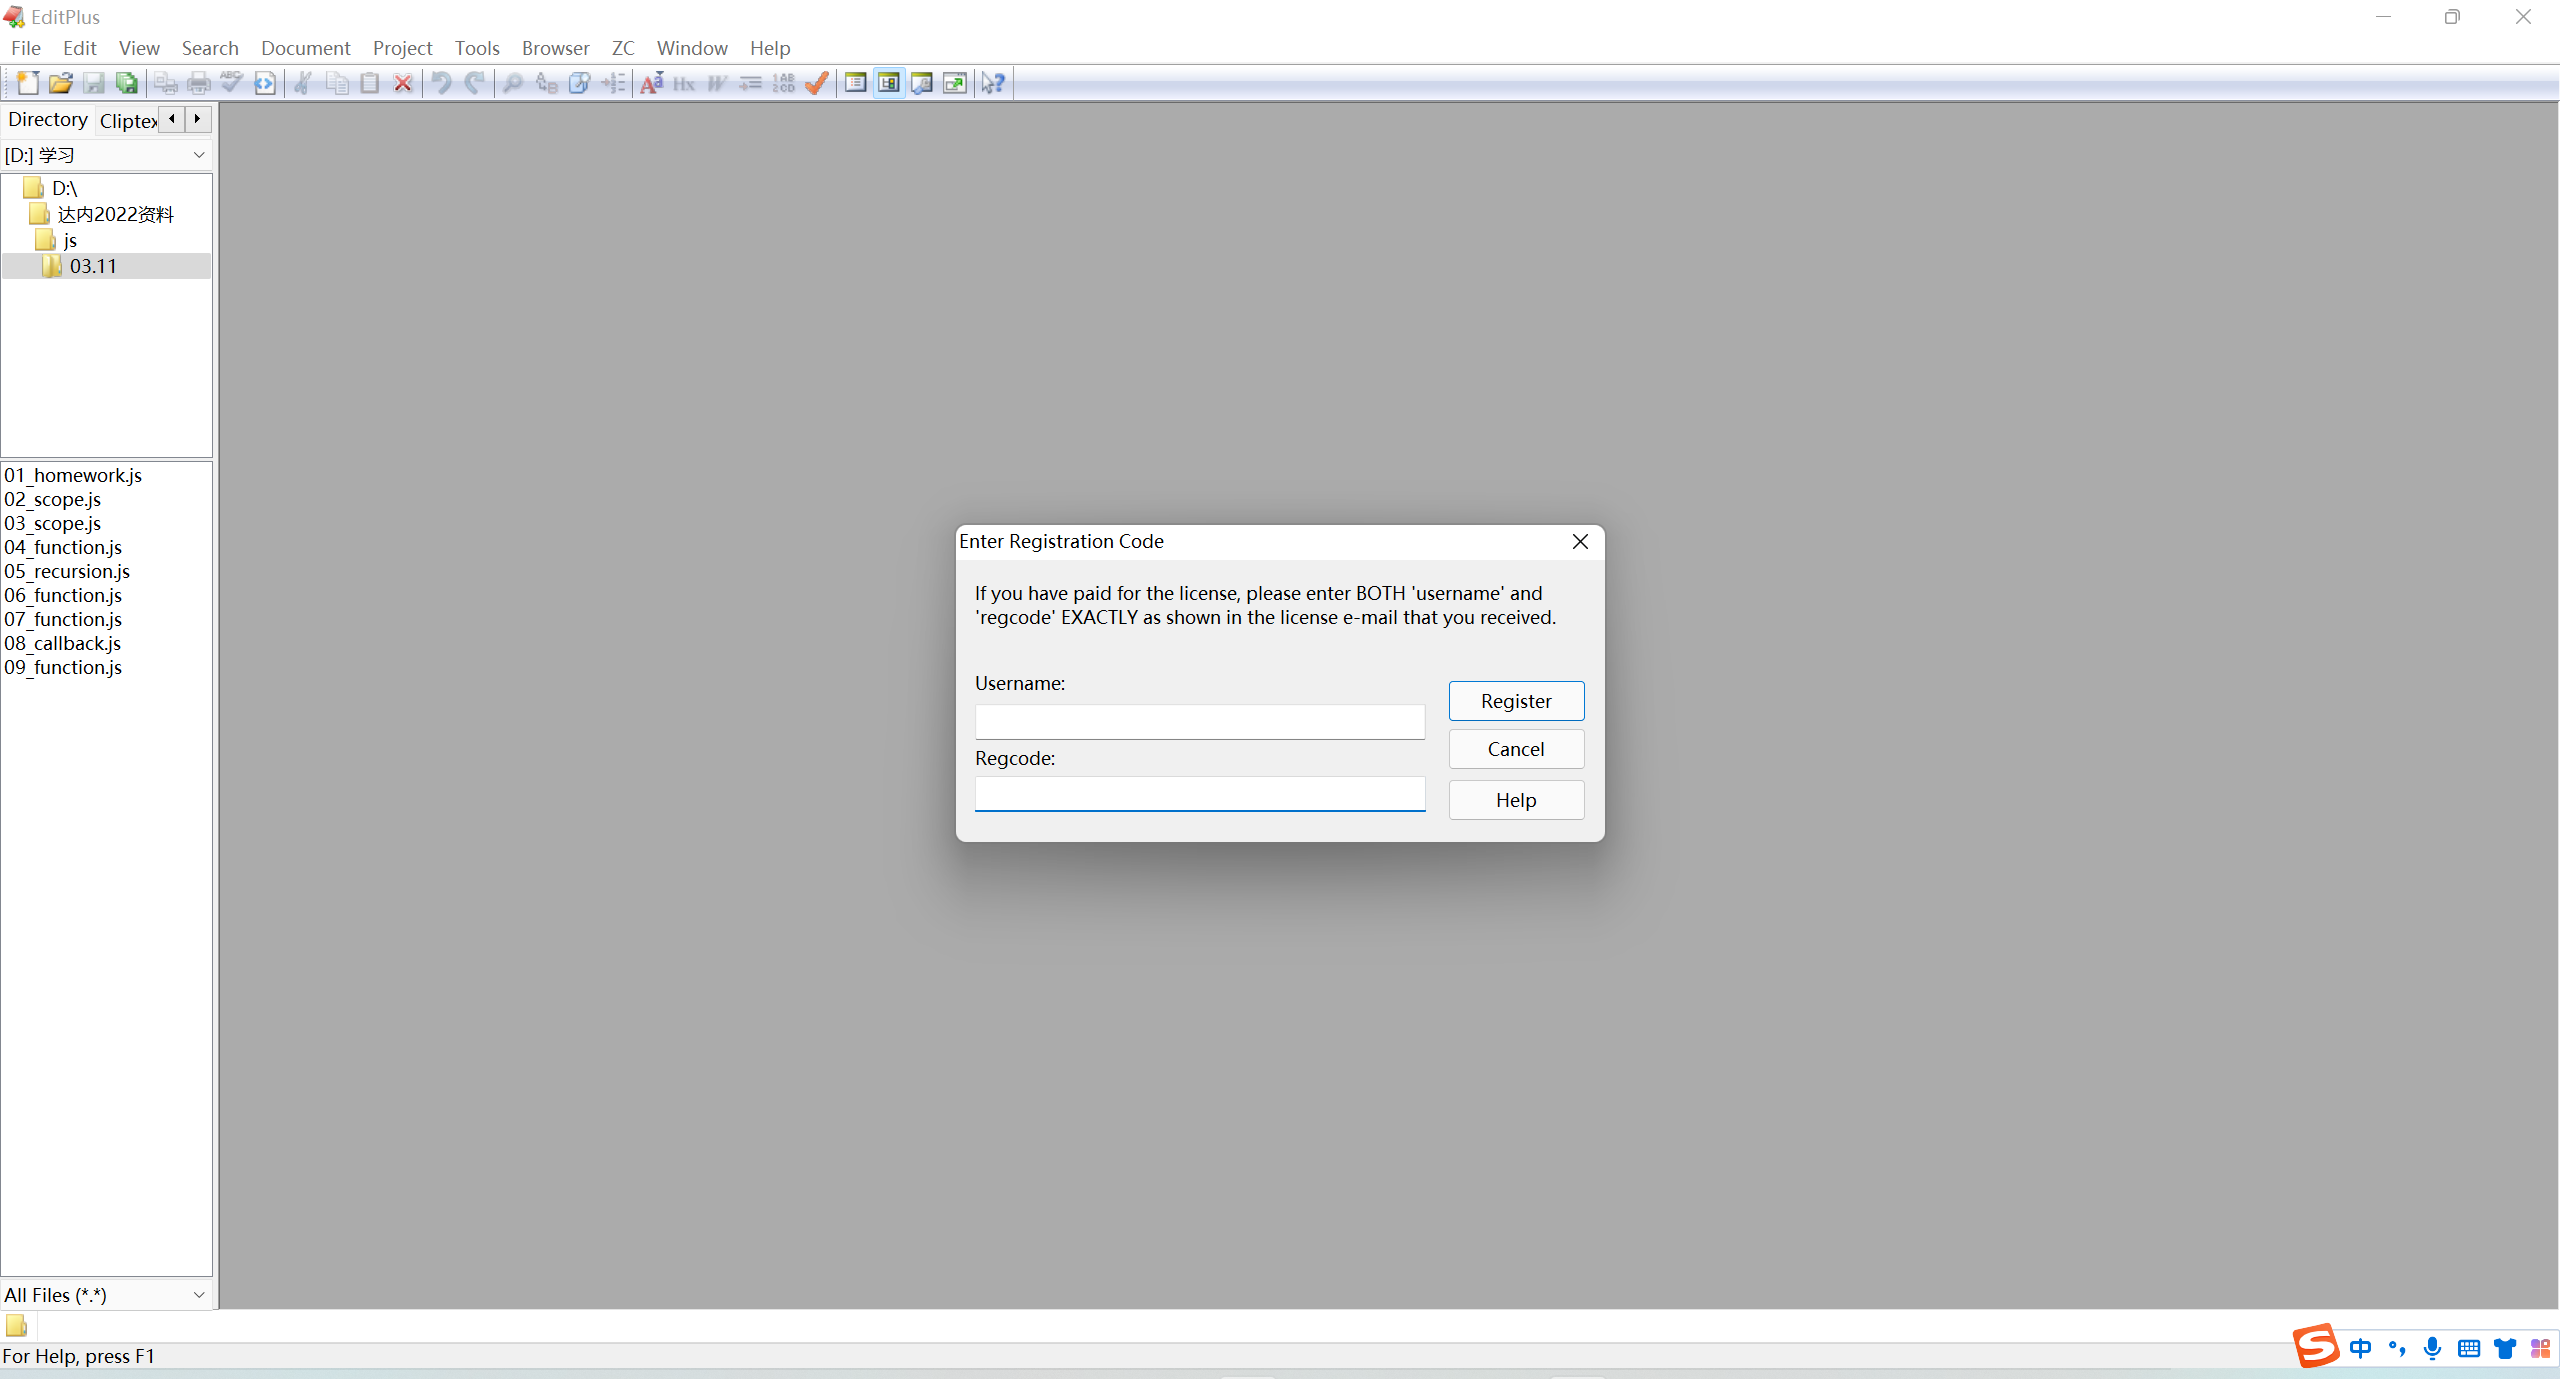2560x1379 pixels.
Task: Click the Open file folder icon
Action: [60, 83]
